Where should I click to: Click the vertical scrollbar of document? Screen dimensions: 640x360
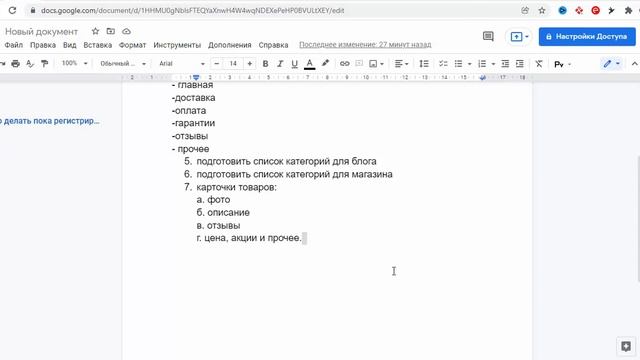638,218
